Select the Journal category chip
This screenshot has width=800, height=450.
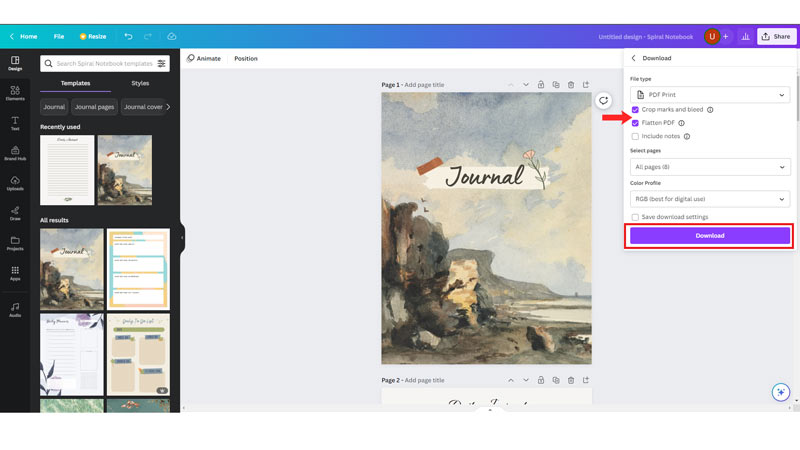(54, 107)
